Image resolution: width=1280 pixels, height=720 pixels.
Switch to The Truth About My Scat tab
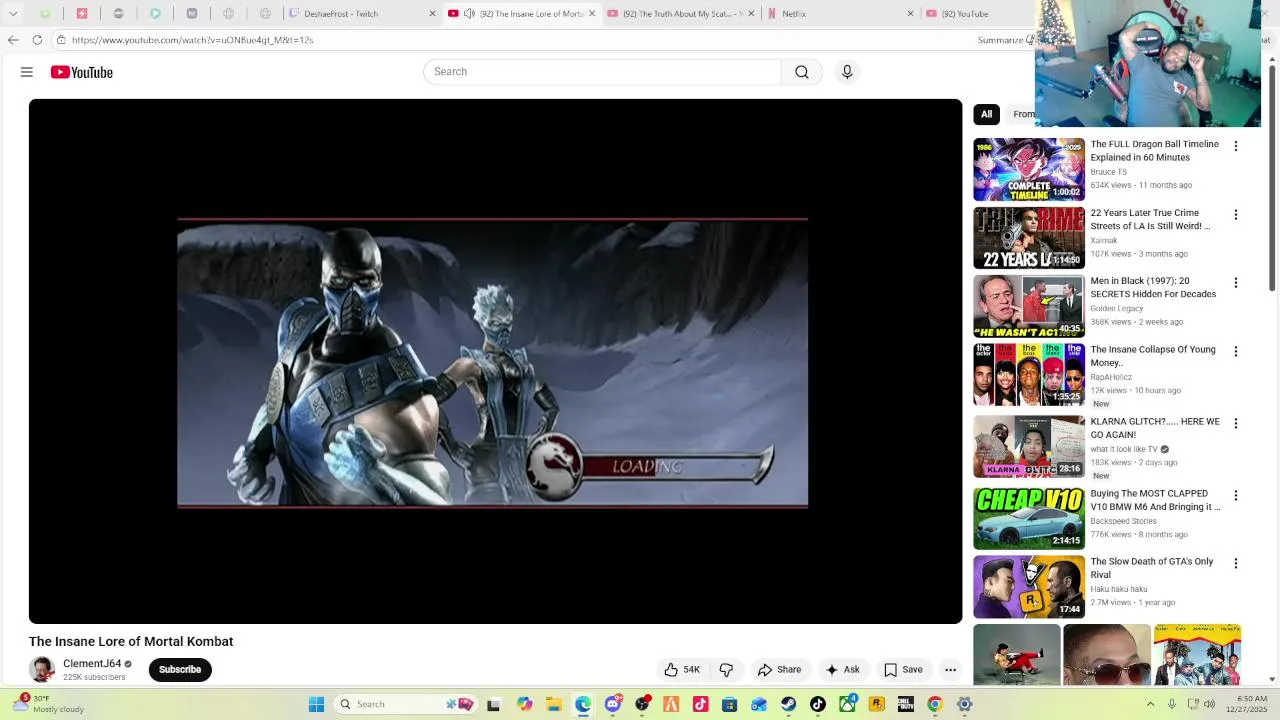click(x=684, y=14)
